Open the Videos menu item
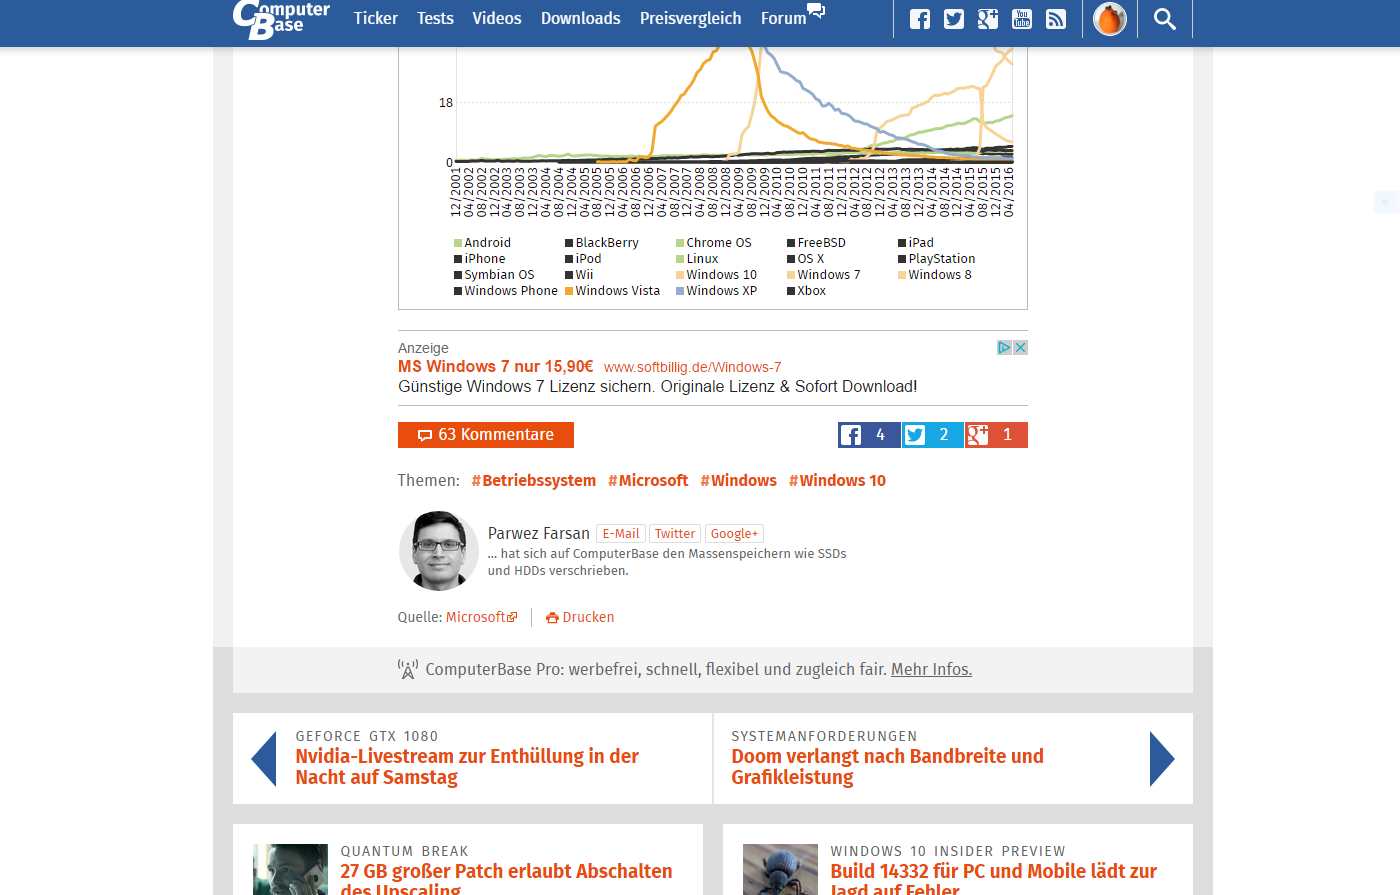 pos(497,18)
